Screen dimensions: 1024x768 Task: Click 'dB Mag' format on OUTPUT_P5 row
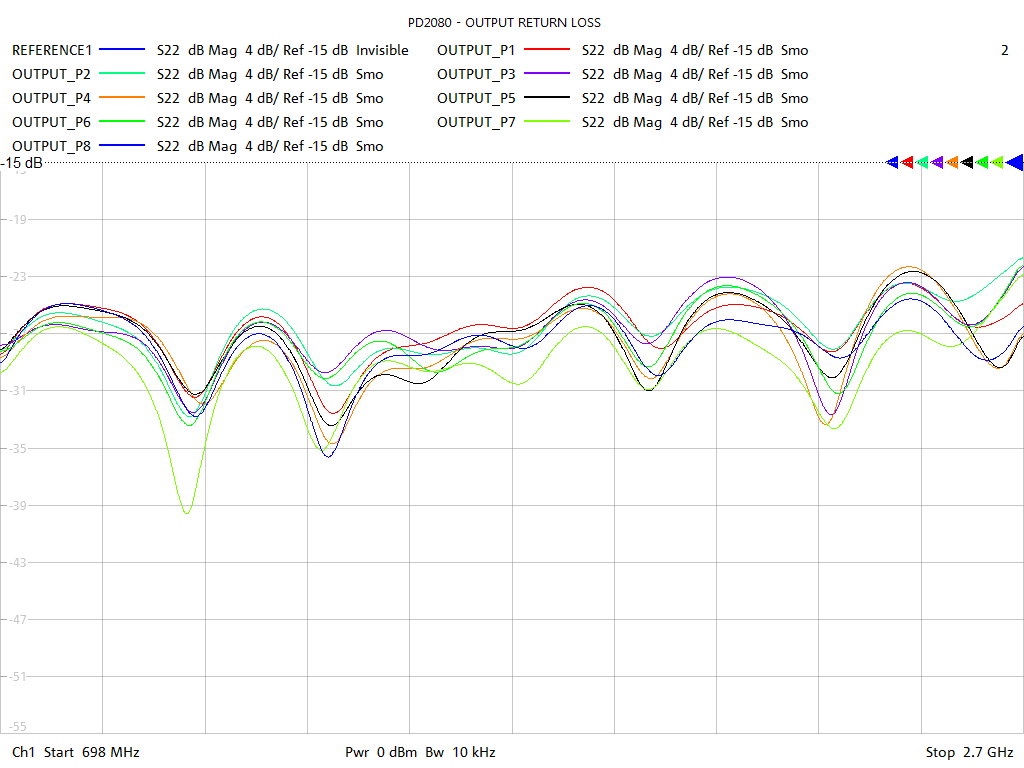point(637,99)
